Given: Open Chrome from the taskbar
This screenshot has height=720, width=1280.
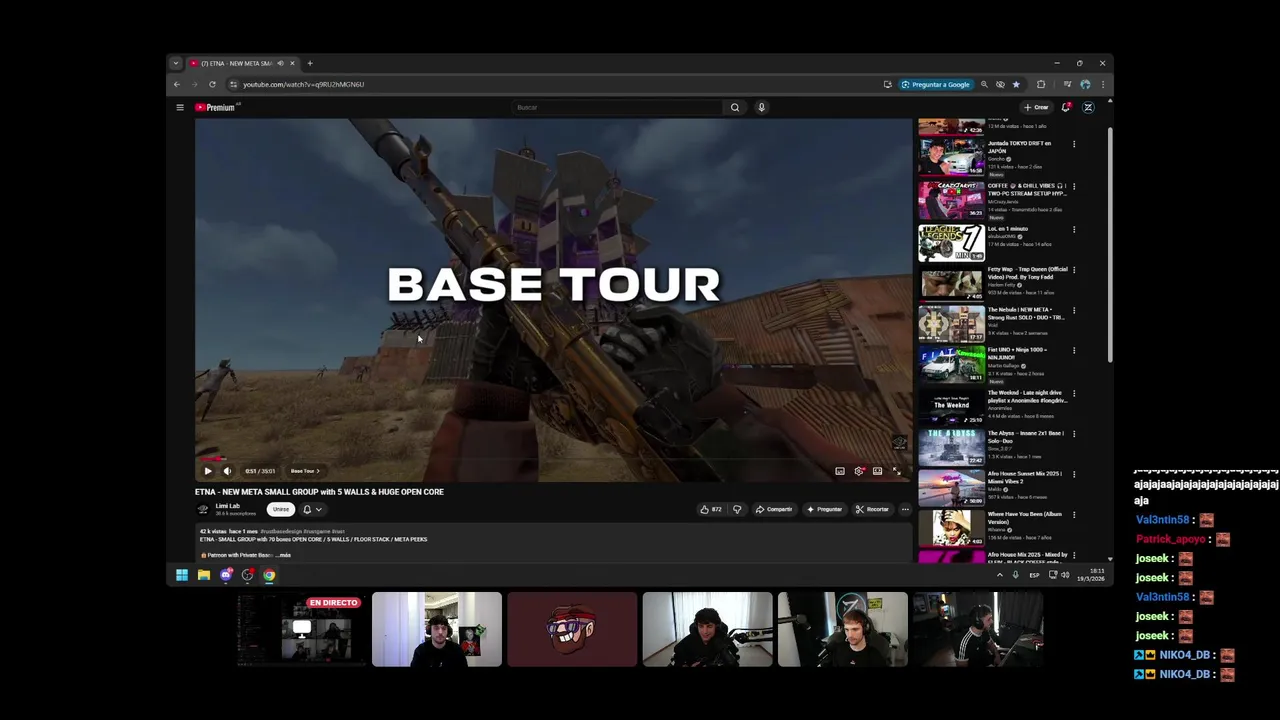Looking at the screenshot, I should [269, 575].
